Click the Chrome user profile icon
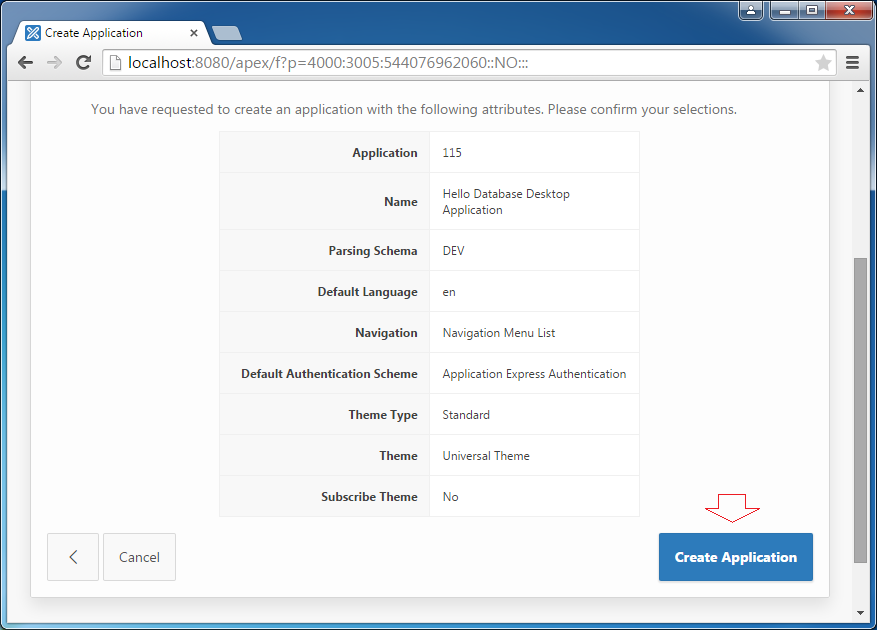 751,10
